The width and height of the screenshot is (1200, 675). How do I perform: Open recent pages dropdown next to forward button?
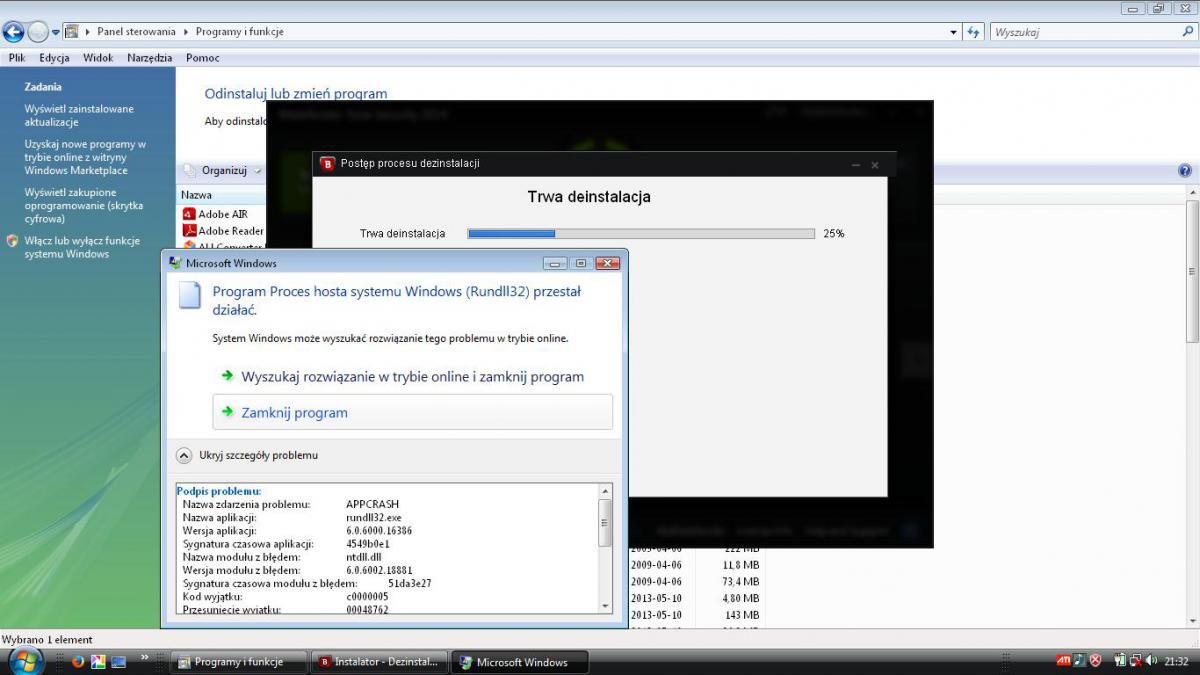pyautogui.click(x=56, y=32)
